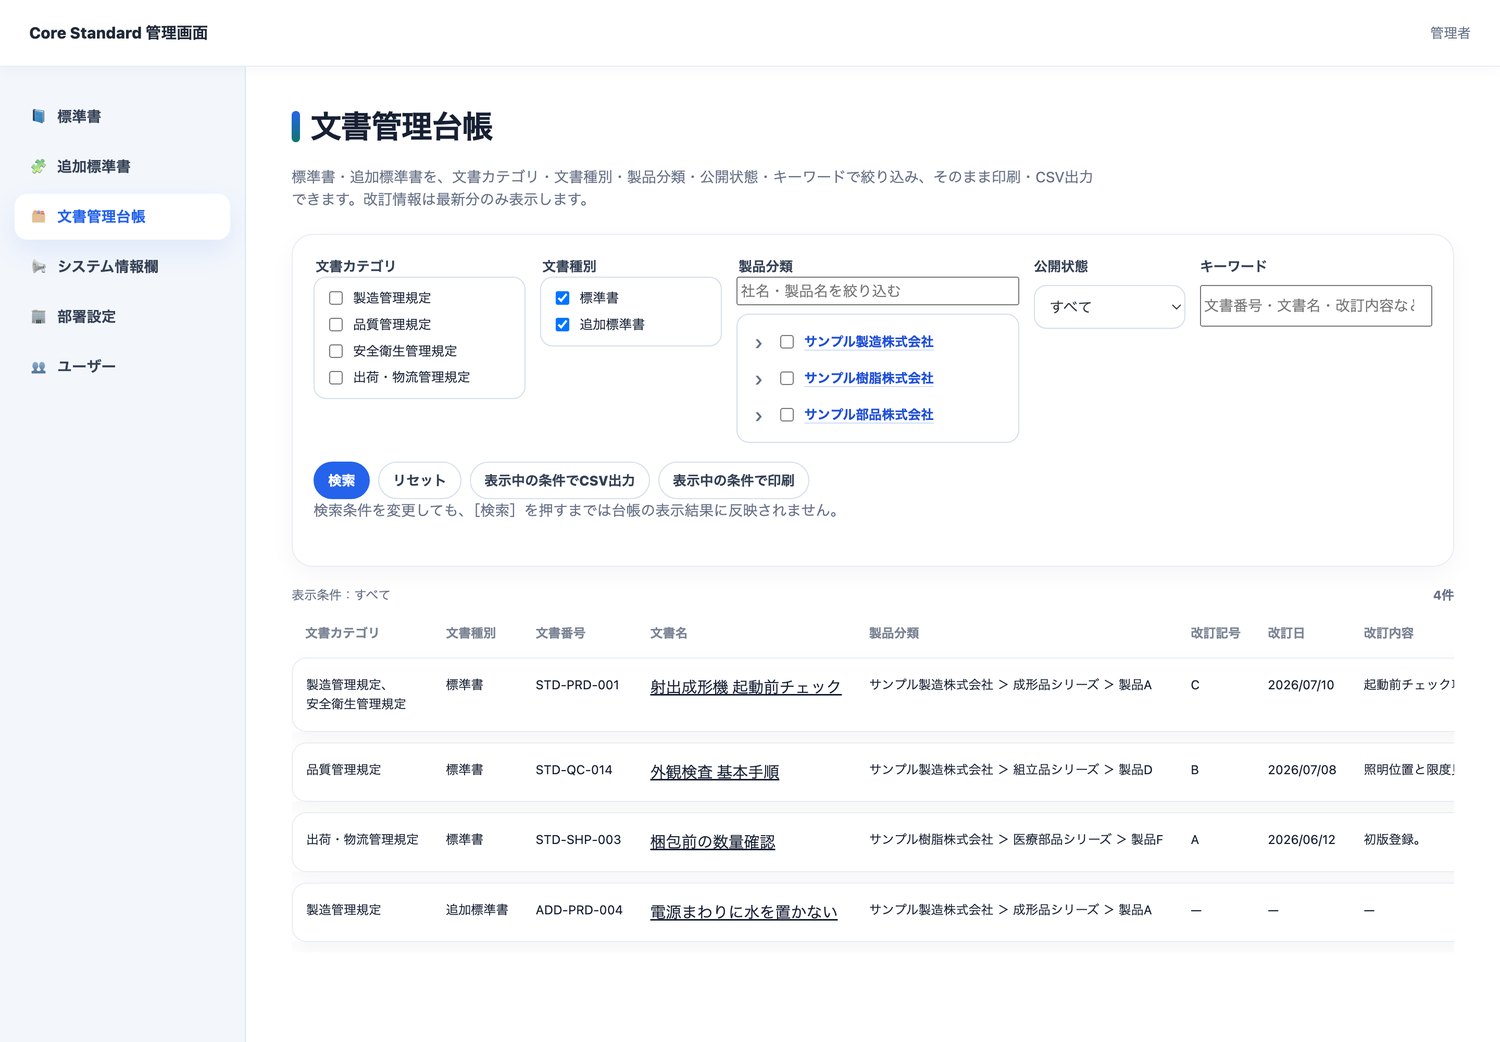Open the 公開状態 dropdown
Viewport: 1500px width, 1042px height.
pos(1110,307)
